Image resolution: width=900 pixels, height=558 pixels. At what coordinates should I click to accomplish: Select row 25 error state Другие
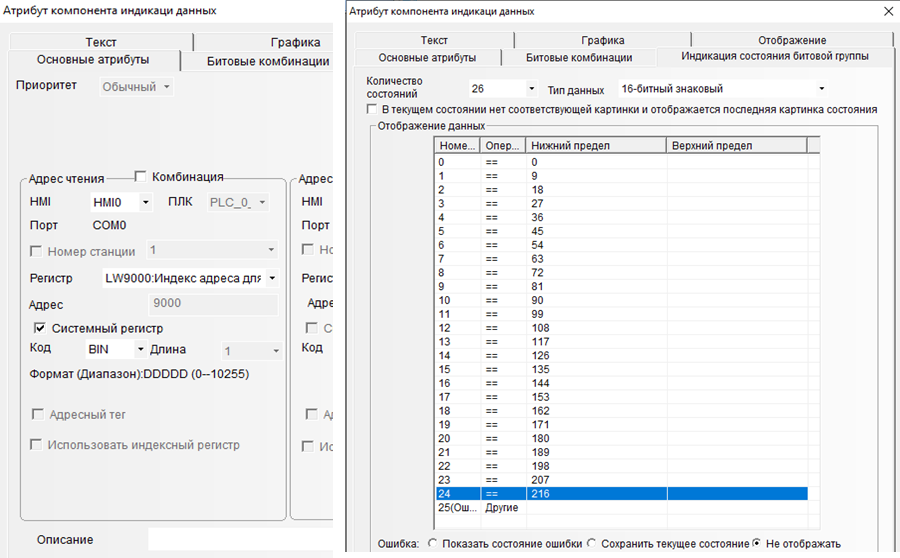(622, 507)
